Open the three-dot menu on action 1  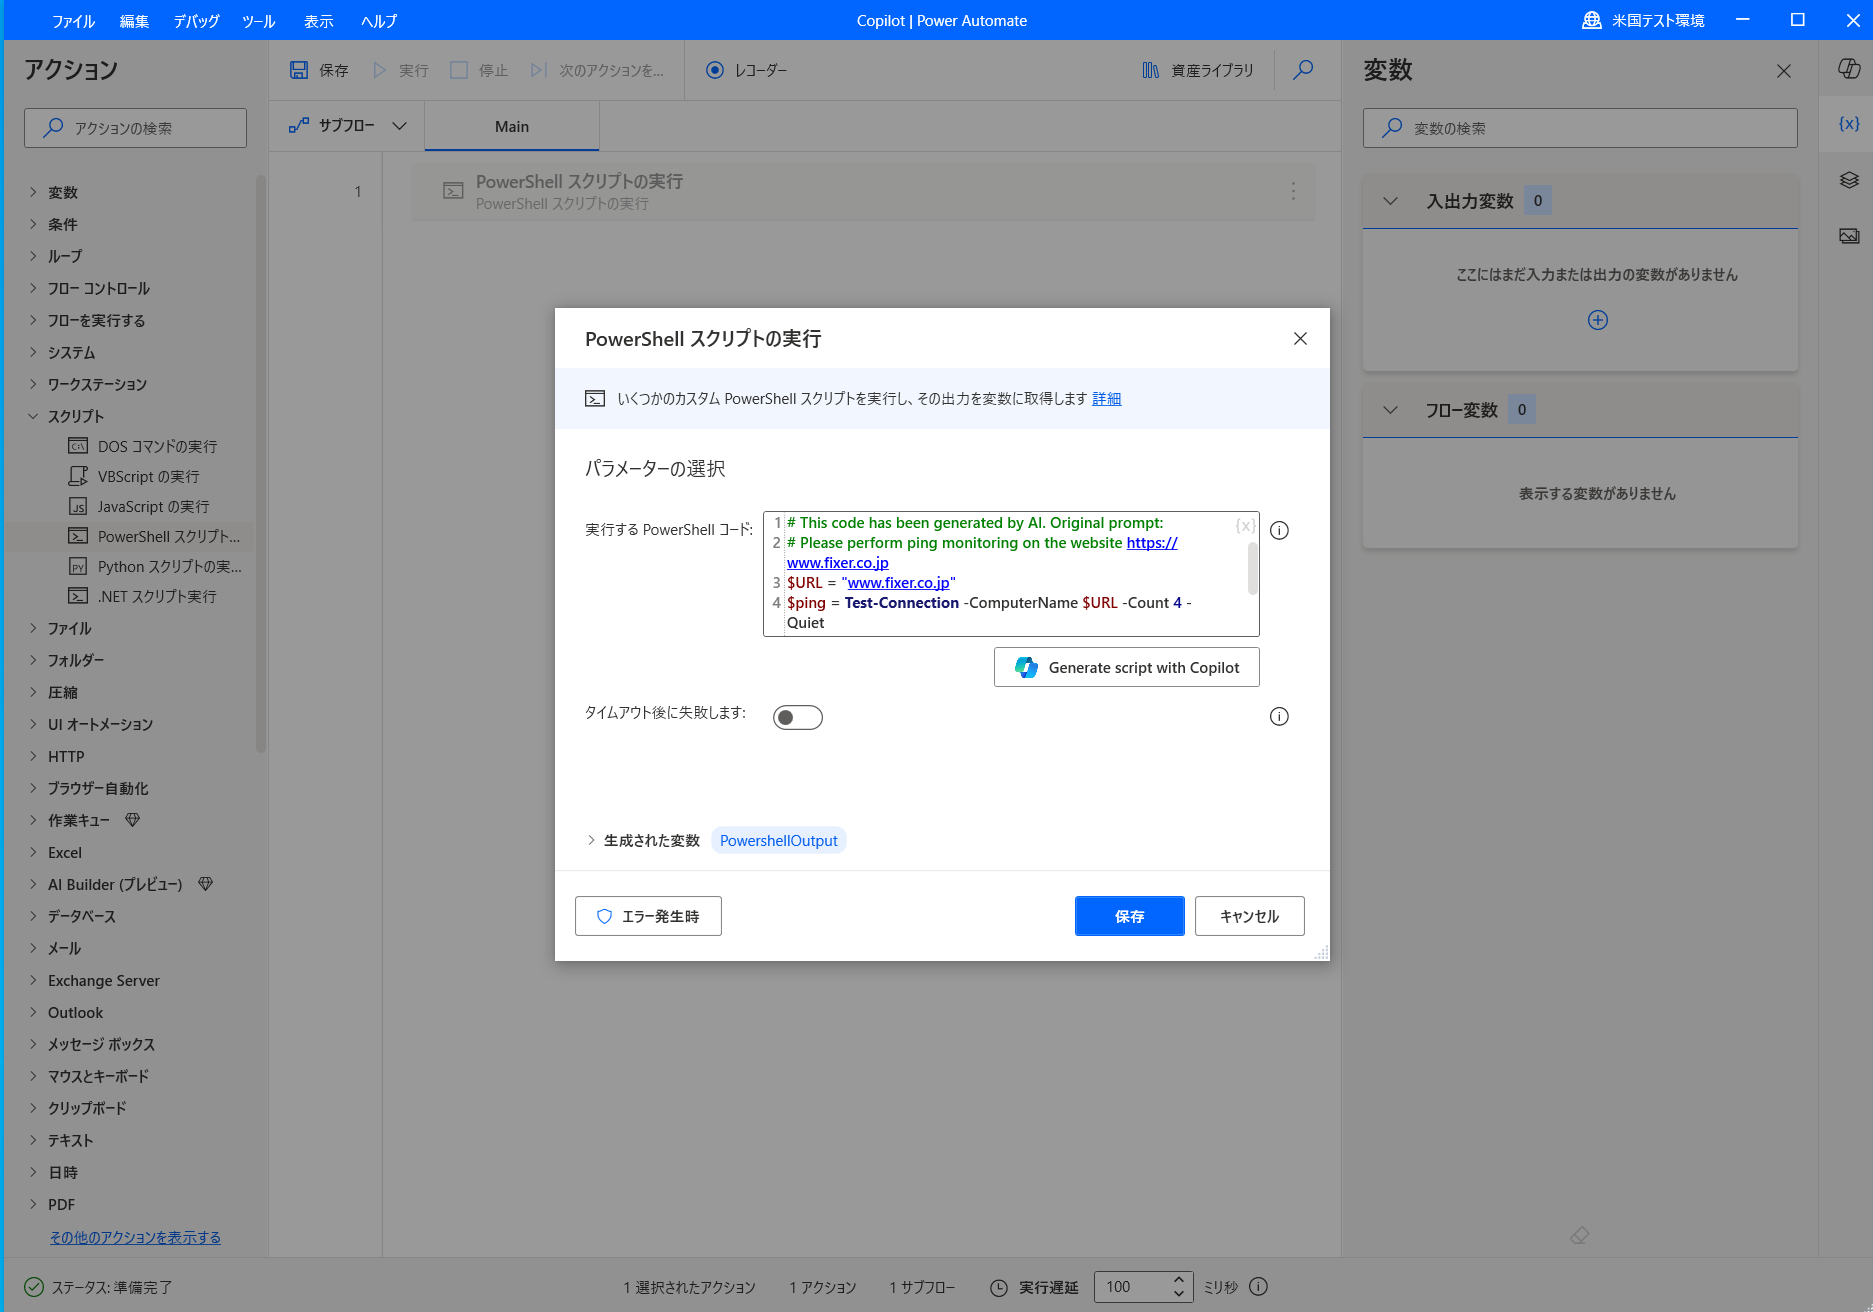1293,191
